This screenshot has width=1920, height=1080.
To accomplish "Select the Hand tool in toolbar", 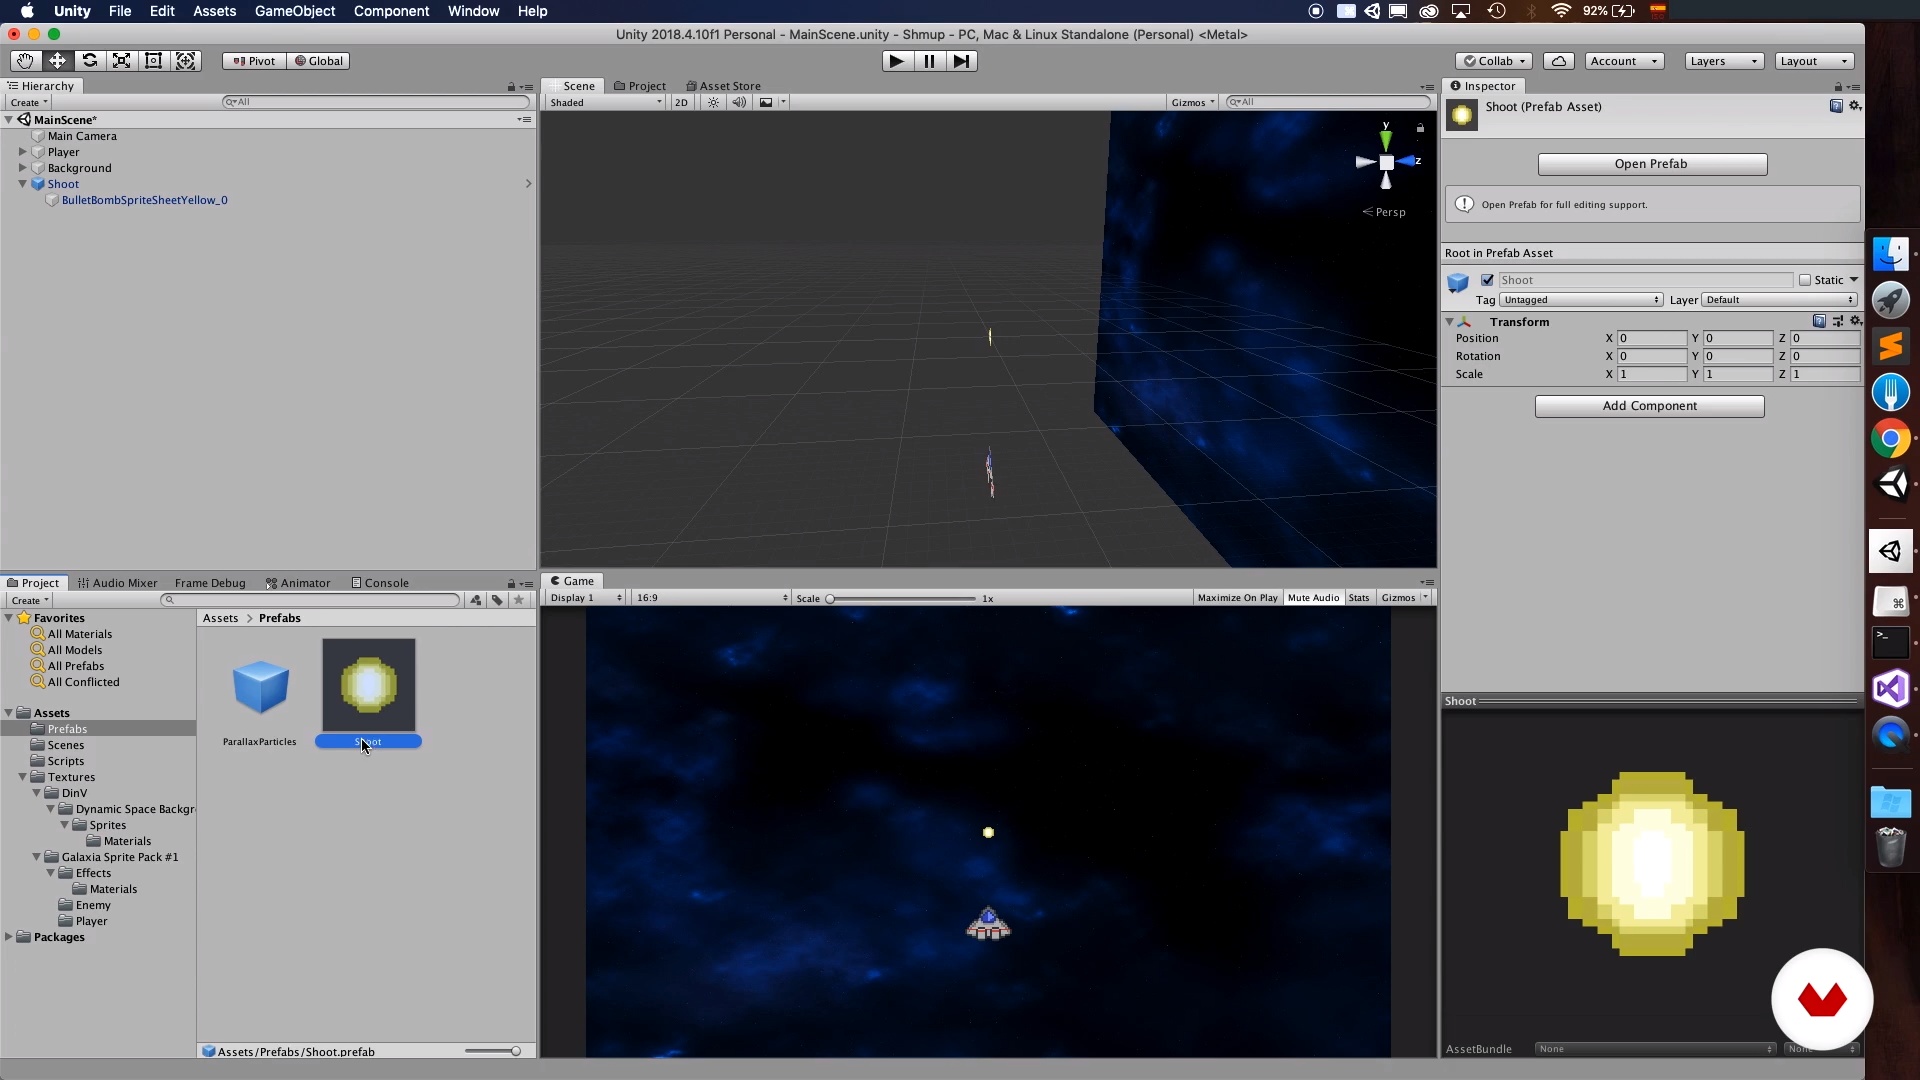I will (25, 61).
